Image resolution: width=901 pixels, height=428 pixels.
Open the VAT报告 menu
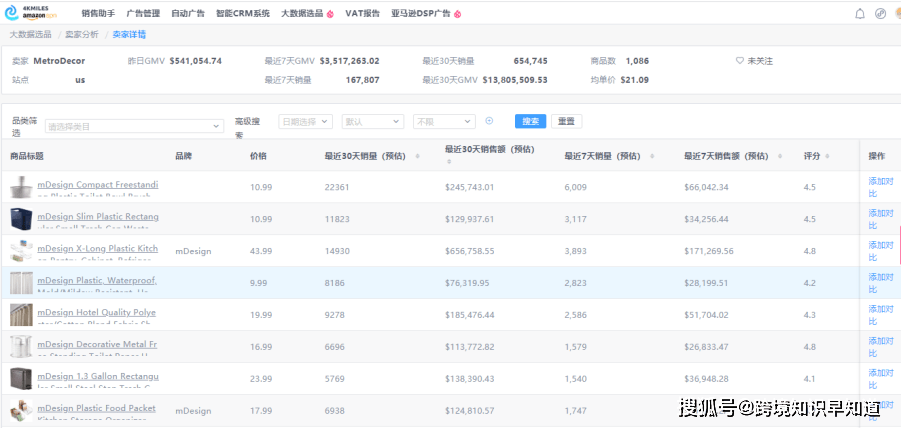[x=363, y=14]
